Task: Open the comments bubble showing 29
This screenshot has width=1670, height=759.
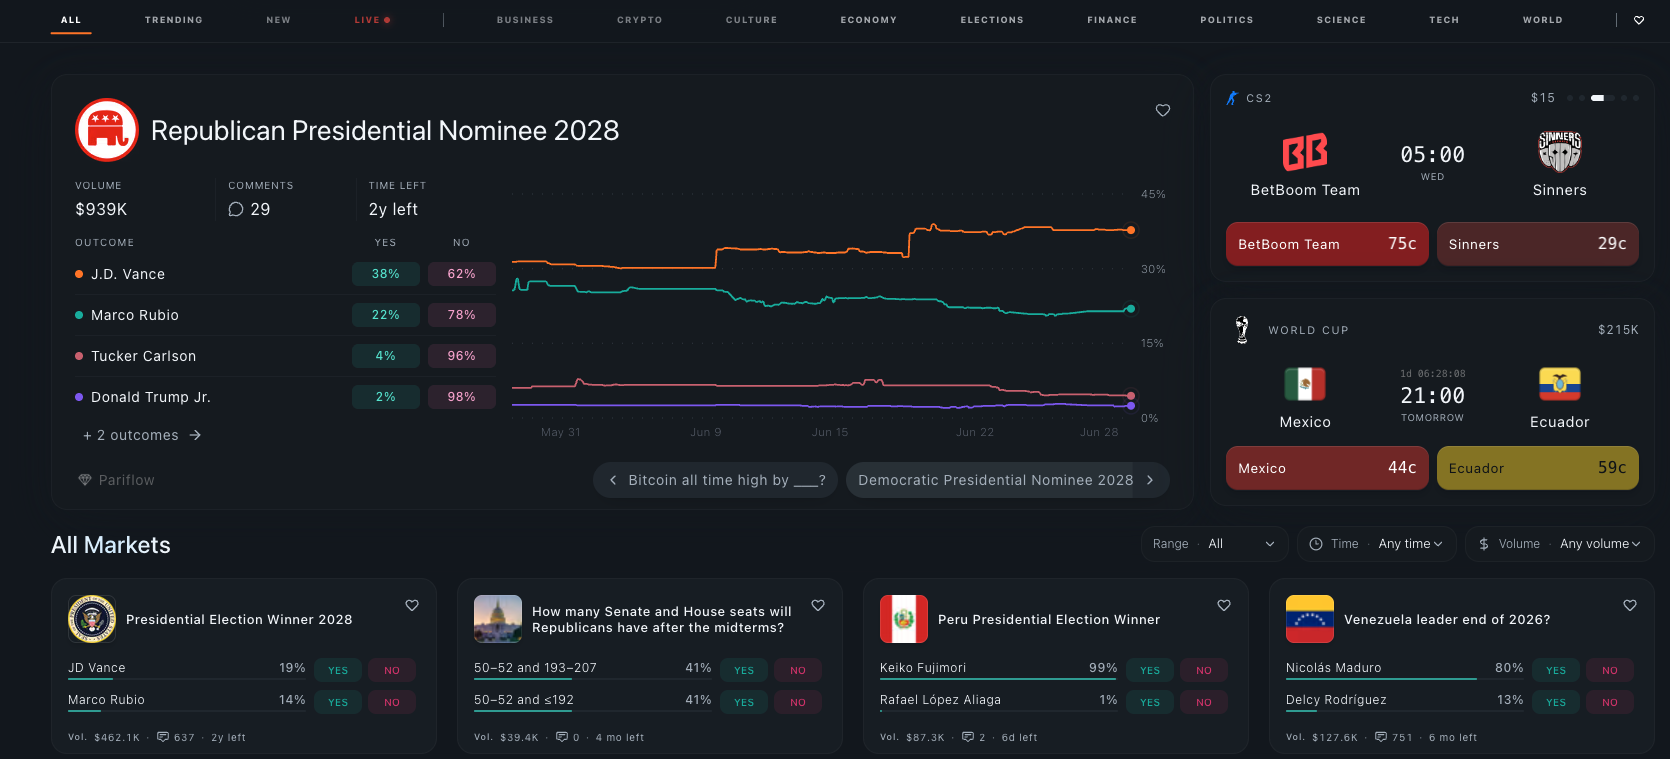Action: [x=236, y=209]
